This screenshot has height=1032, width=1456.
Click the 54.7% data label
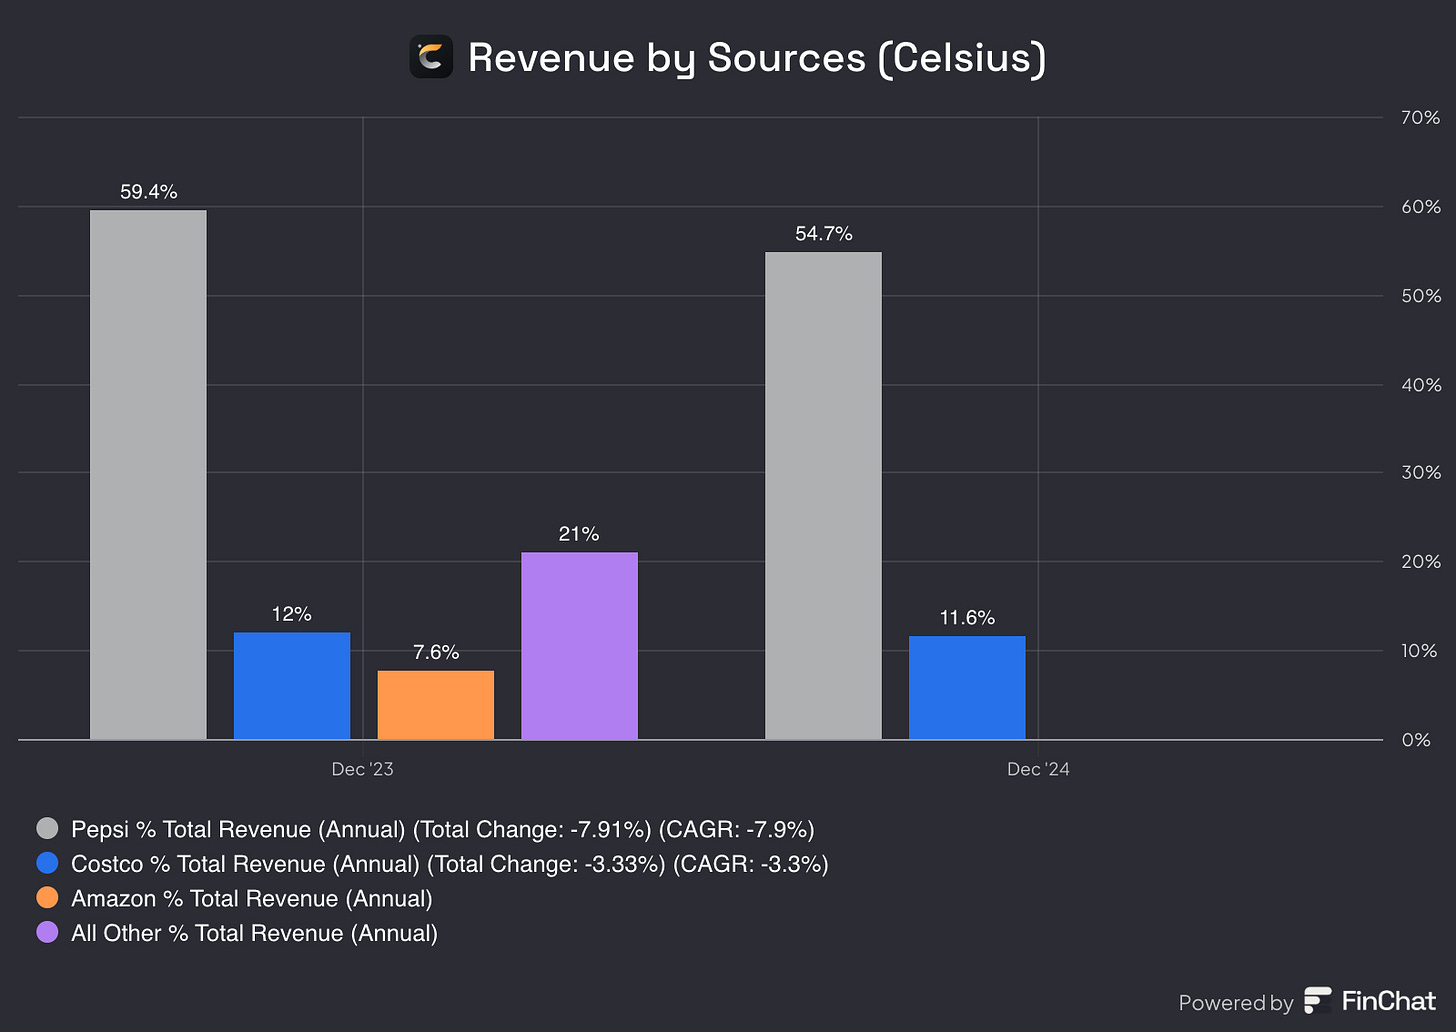click(823, 234)
